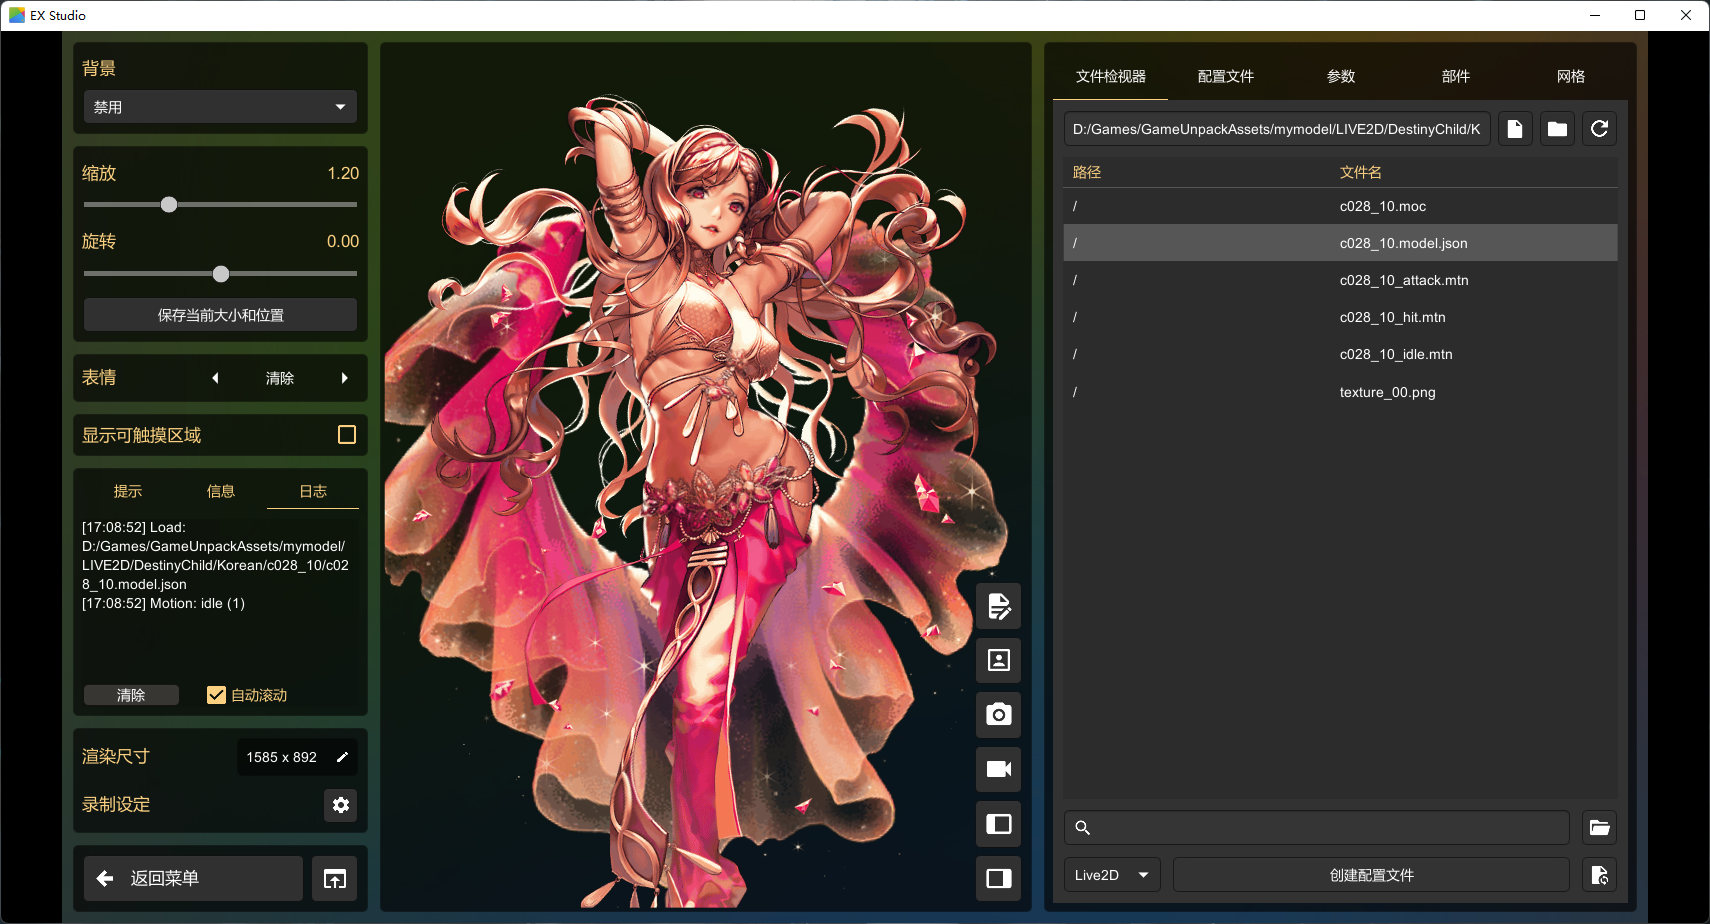Select file texture_00.png
The height and width of the screenshot is (924, 1710).
tap(1340, 392)
